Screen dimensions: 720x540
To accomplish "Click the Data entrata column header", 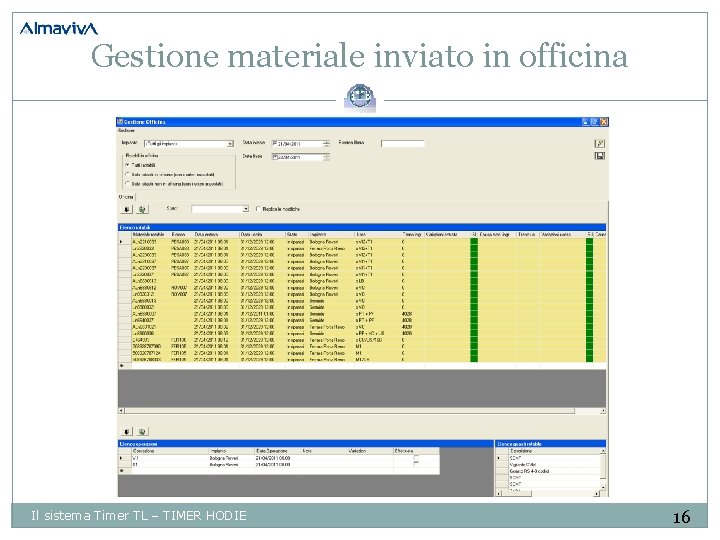I will tap(216, 235).
